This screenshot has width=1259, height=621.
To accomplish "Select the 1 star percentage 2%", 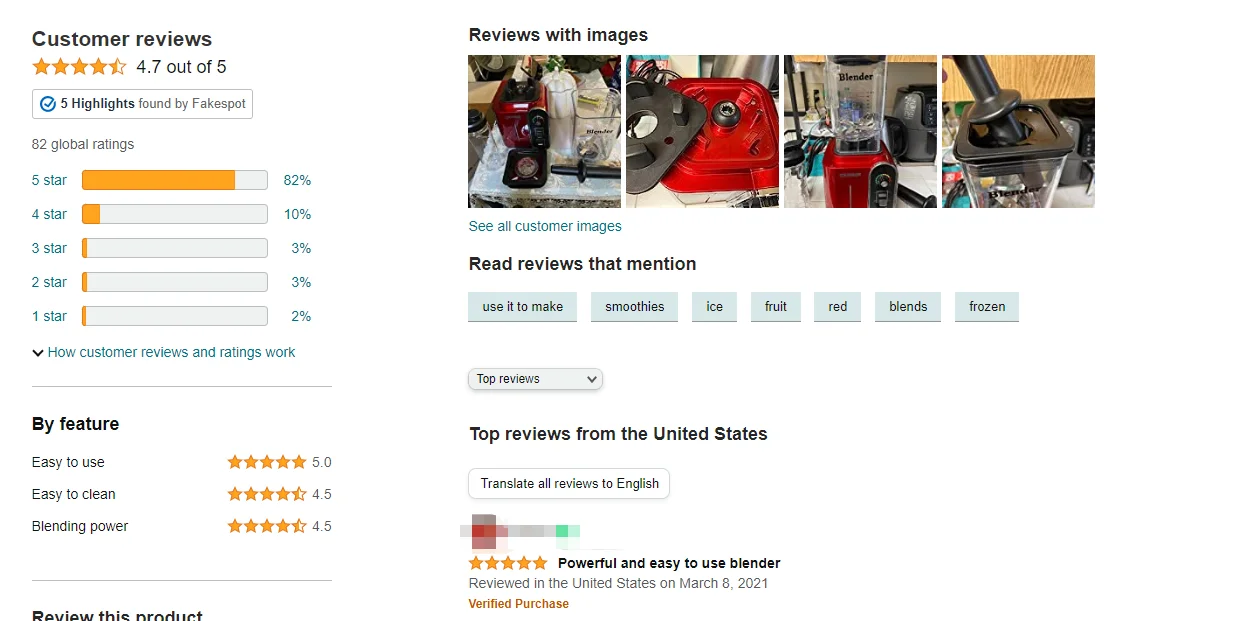I will click(301, 316).
